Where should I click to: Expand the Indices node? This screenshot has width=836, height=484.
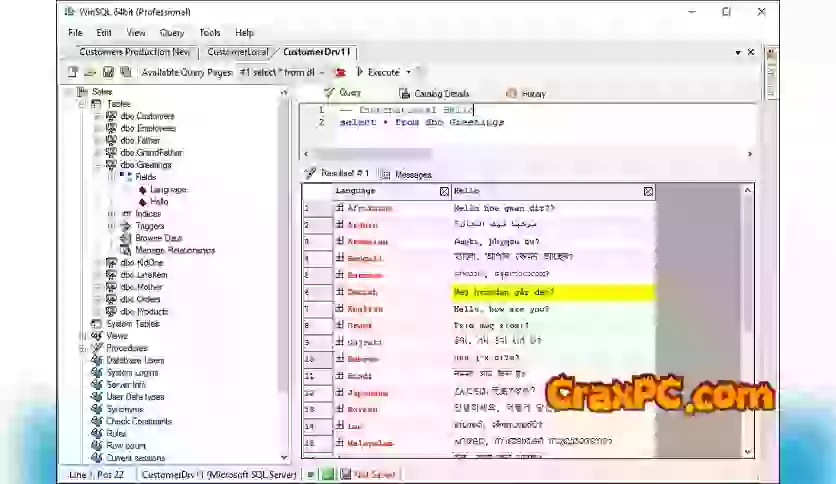tap(111, 214)
